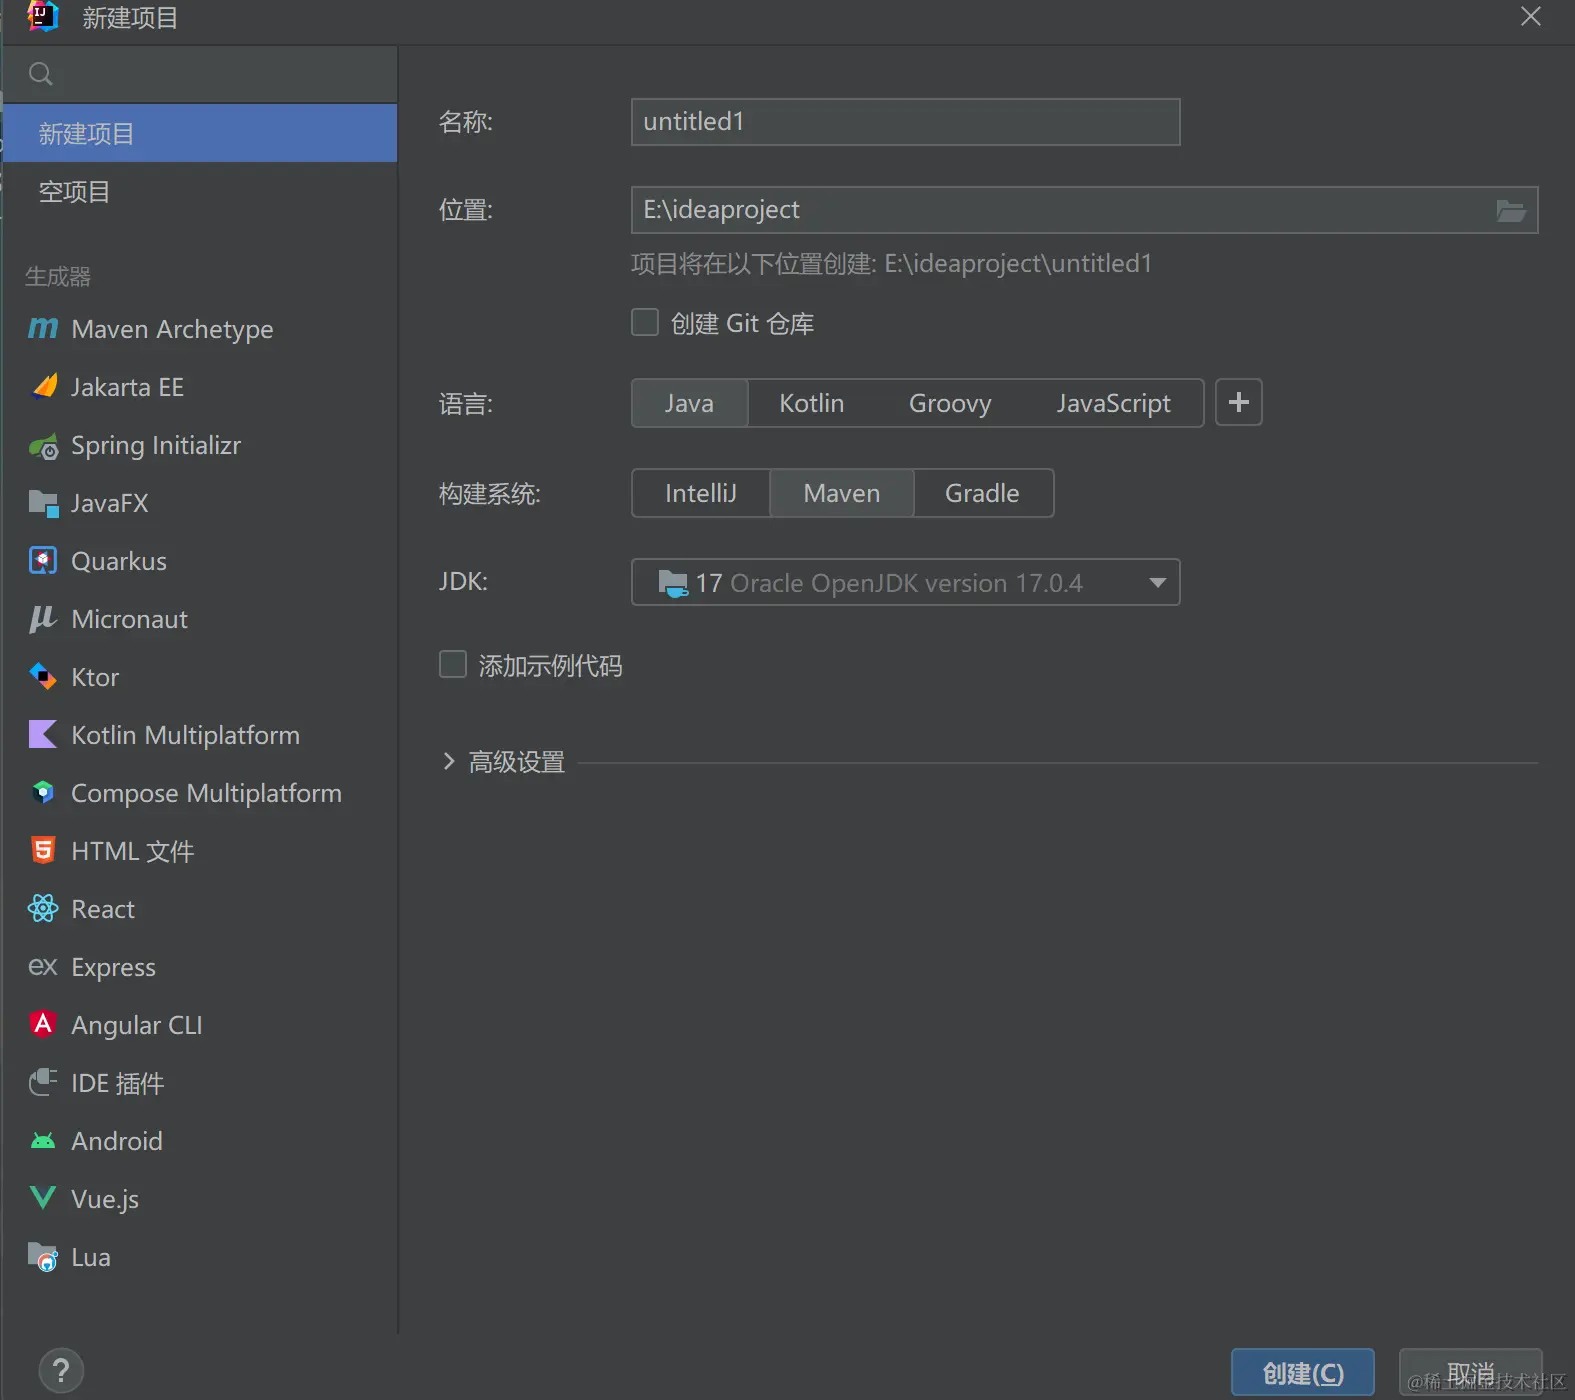Image resolution: width=1575 pixels, height=1400 pixels.
Task: Select the Compose Multiplatform generator label
Action: coord(207,793)
